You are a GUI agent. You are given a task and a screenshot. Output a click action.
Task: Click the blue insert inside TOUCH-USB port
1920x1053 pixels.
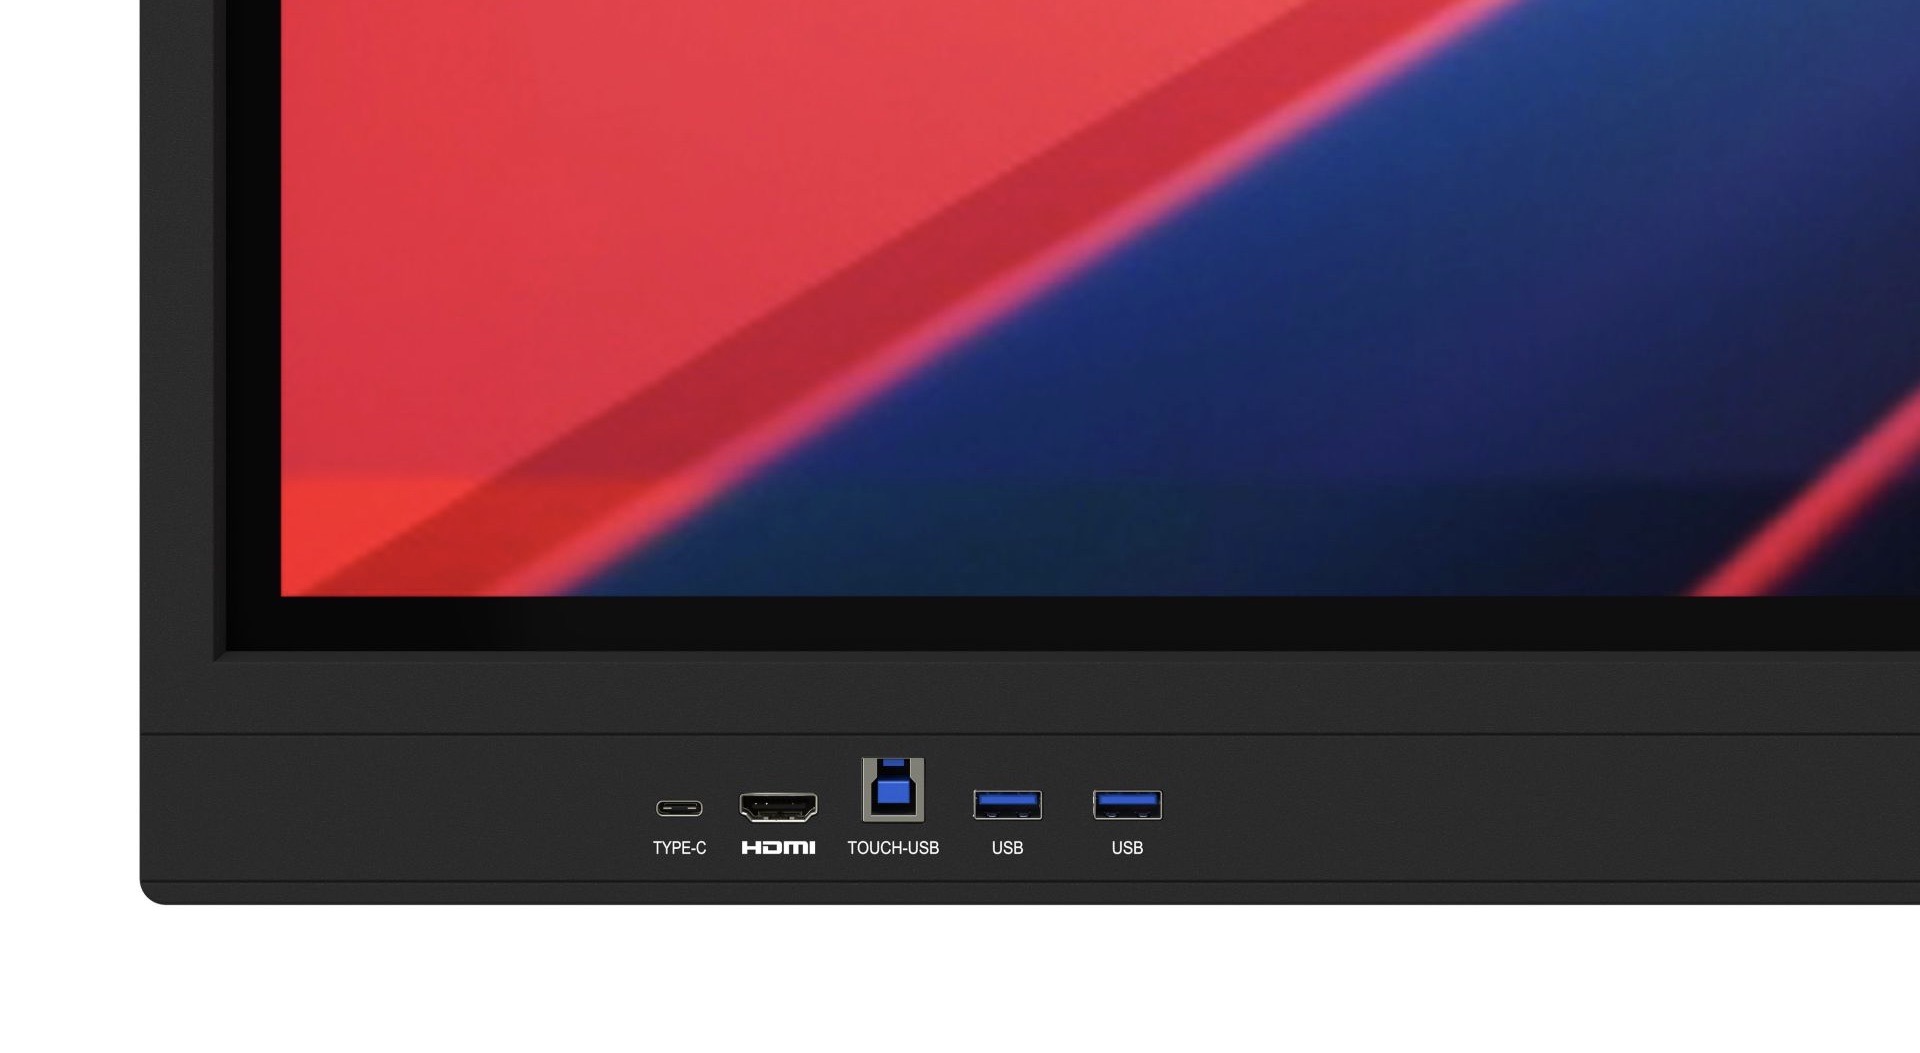pos(893,792)
